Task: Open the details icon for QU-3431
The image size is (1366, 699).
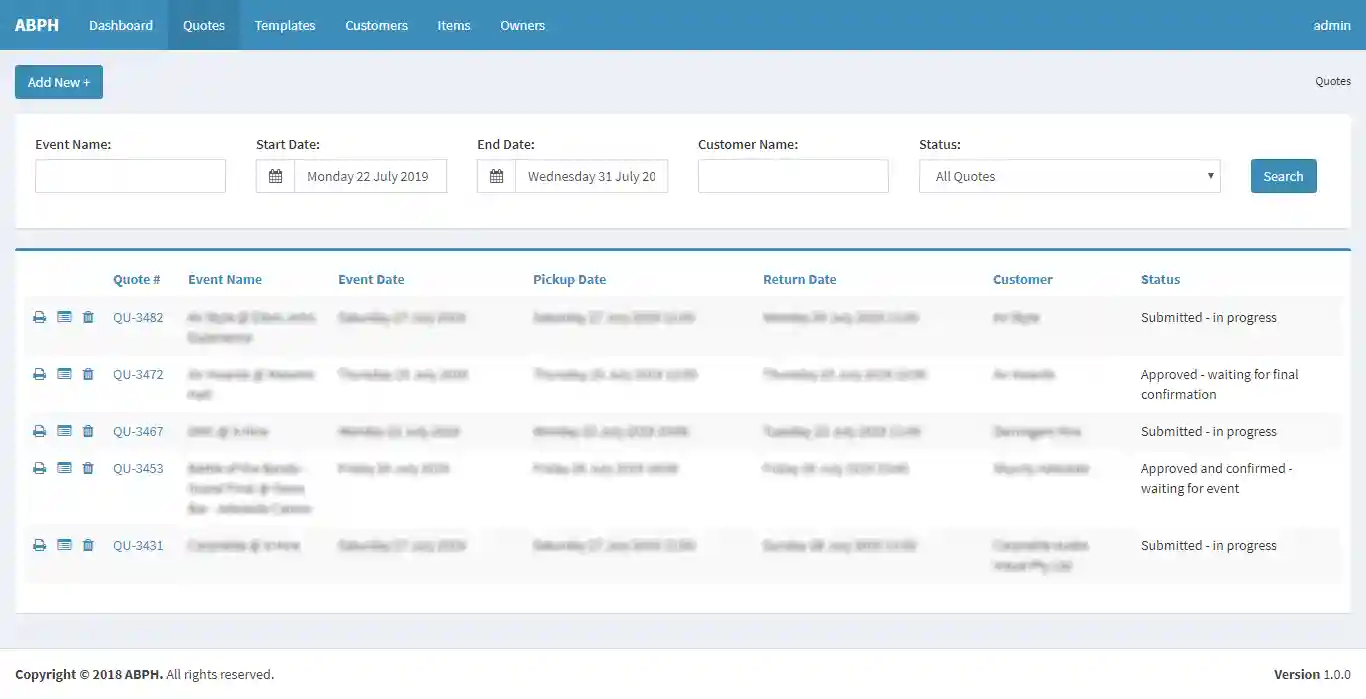Action: 64,546
